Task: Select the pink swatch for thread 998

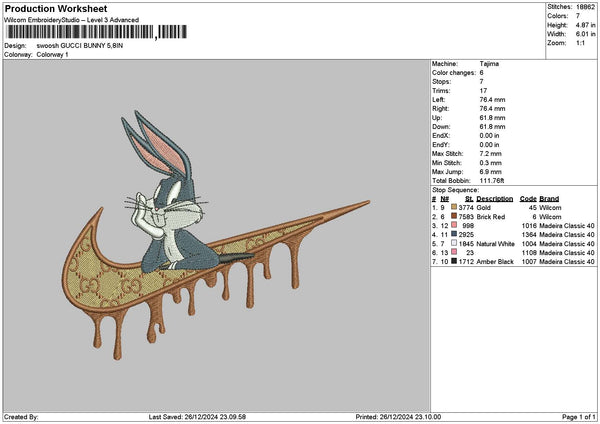Action: click(455, 226)
